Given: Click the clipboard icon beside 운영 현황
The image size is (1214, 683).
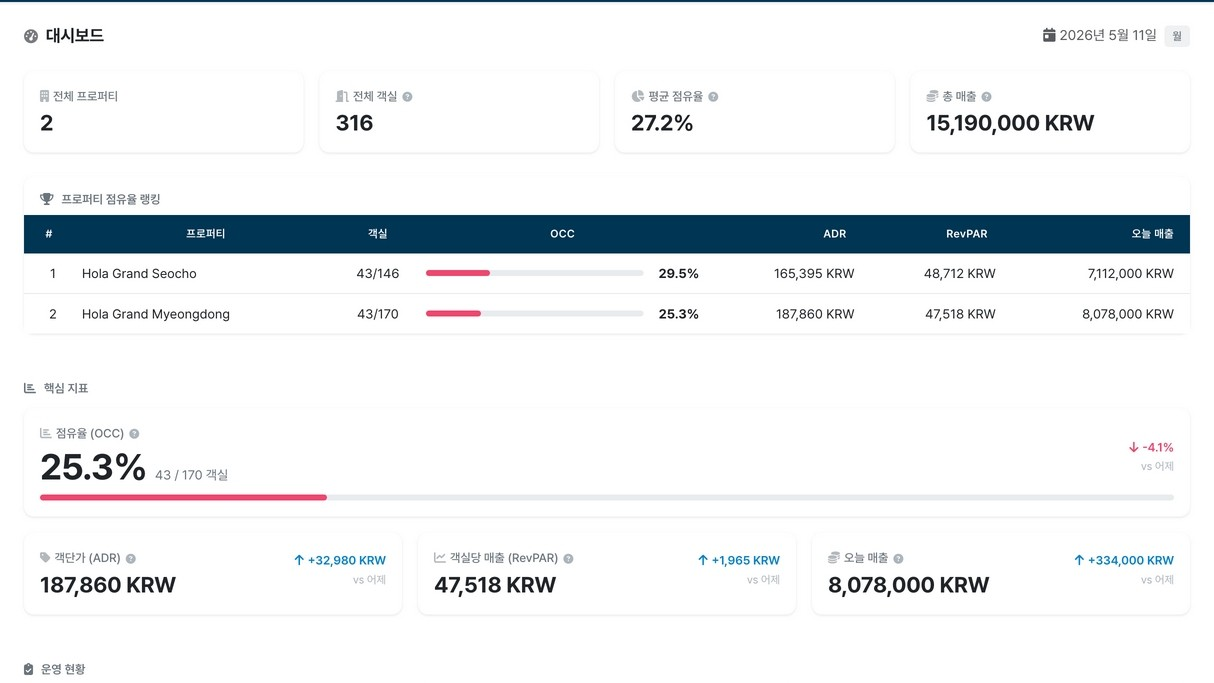Looking at the screenshot, I should click(29, 669).
